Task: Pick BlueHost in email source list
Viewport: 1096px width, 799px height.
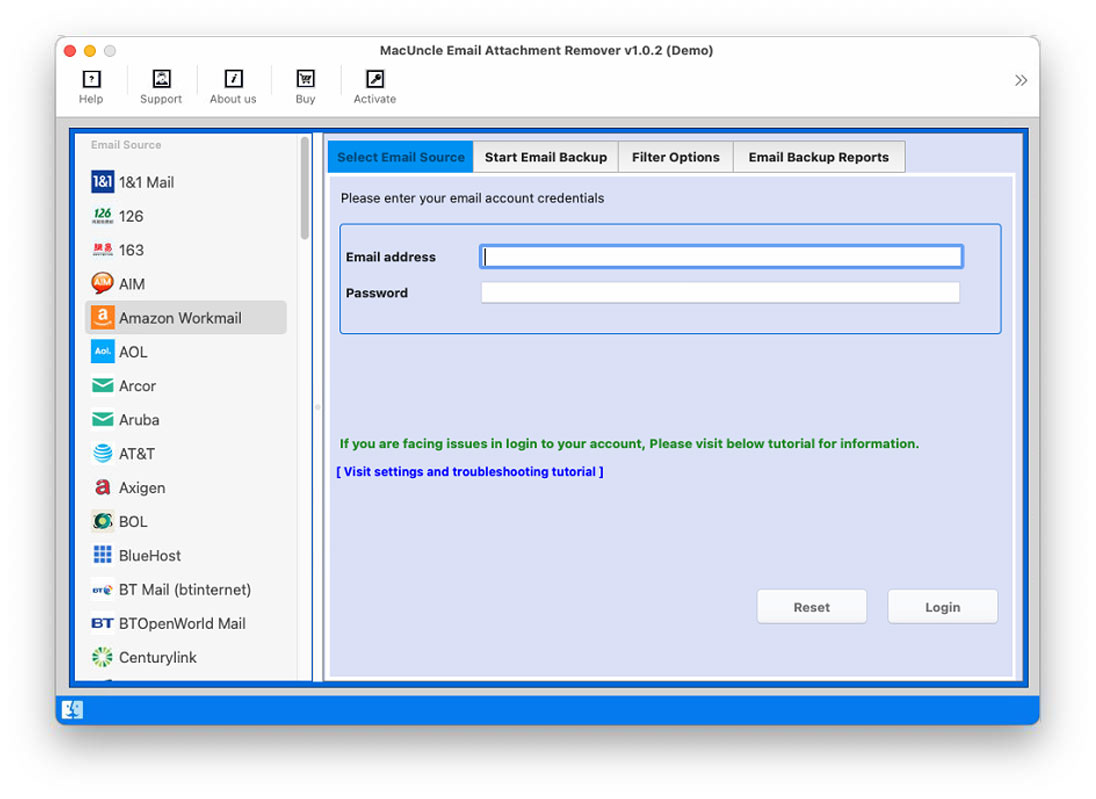Action: pyautogui.click(x=150, y=556)
